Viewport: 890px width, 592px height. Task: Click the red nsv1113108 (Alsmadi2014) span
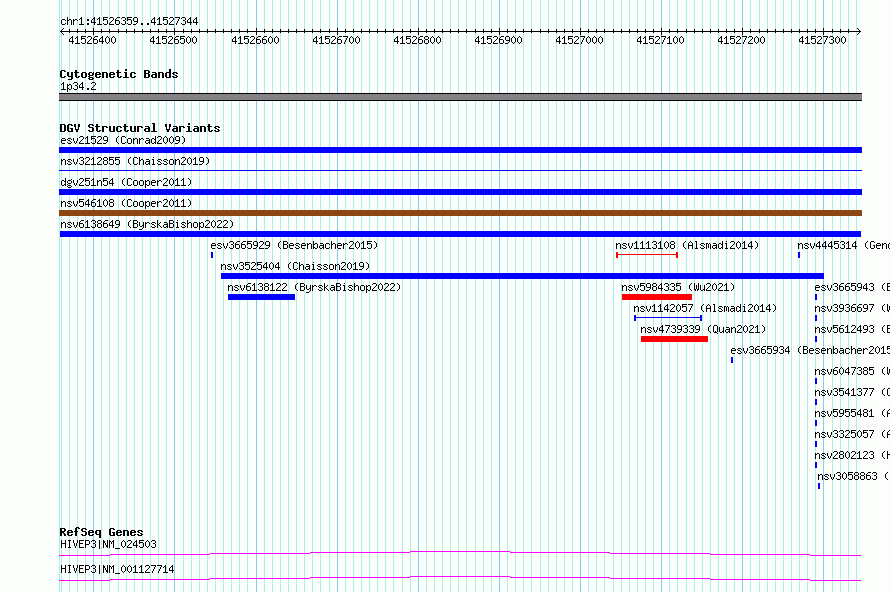[x=647, y=255]
